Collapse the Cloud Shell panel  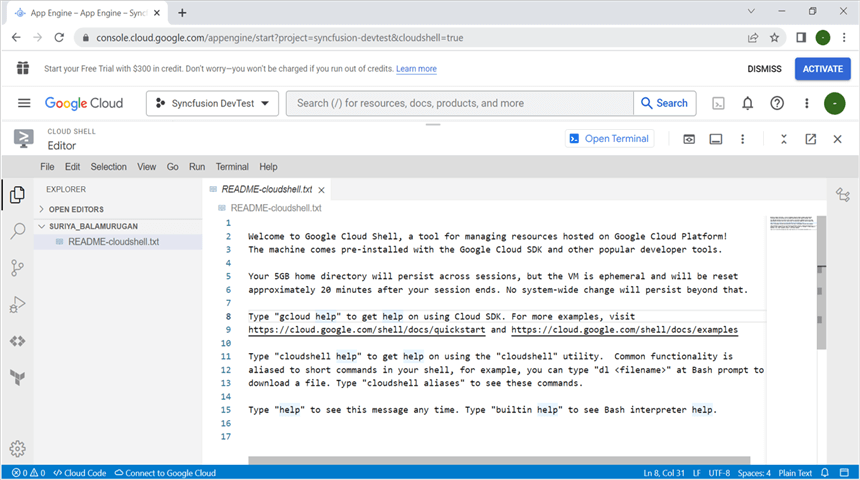(784, 139)
